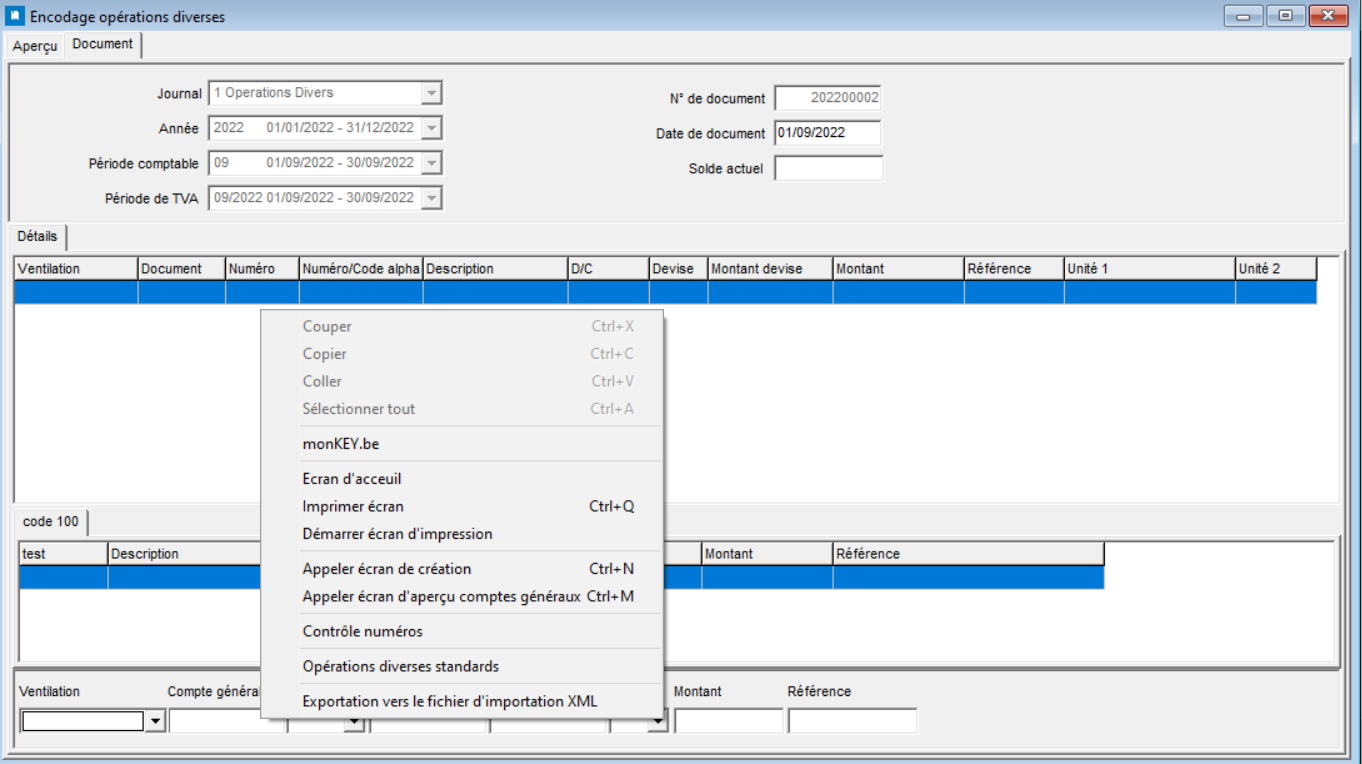Expand the Période de TVA dropdown
The height and width of the screenshot is (764, 1362).
431,198
